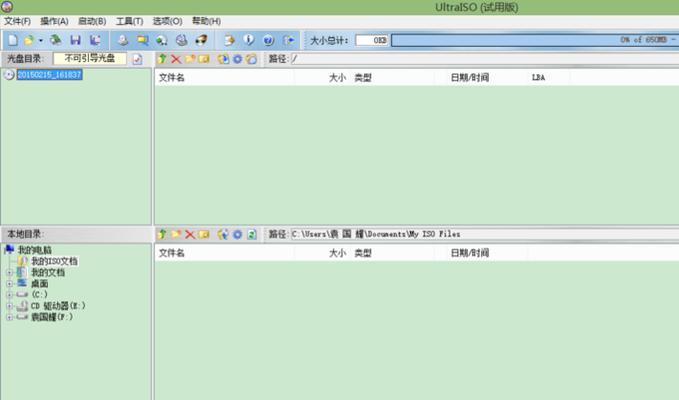Viewport: 679px width, 400px height.
Task: Delete with red X in the local directory toolbar
Action: coord(190,234)
